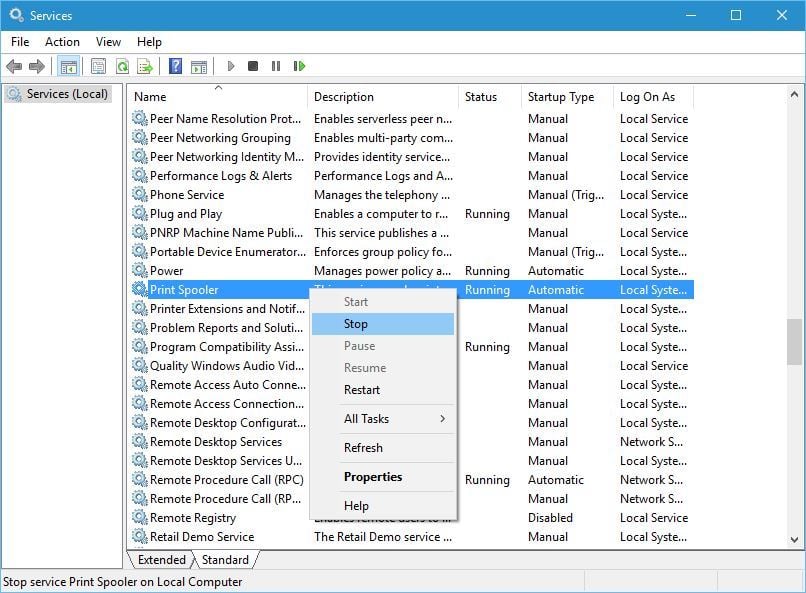Choose Refresh in the context menu
Screen dimensions: 806x593
pos(383,448)
